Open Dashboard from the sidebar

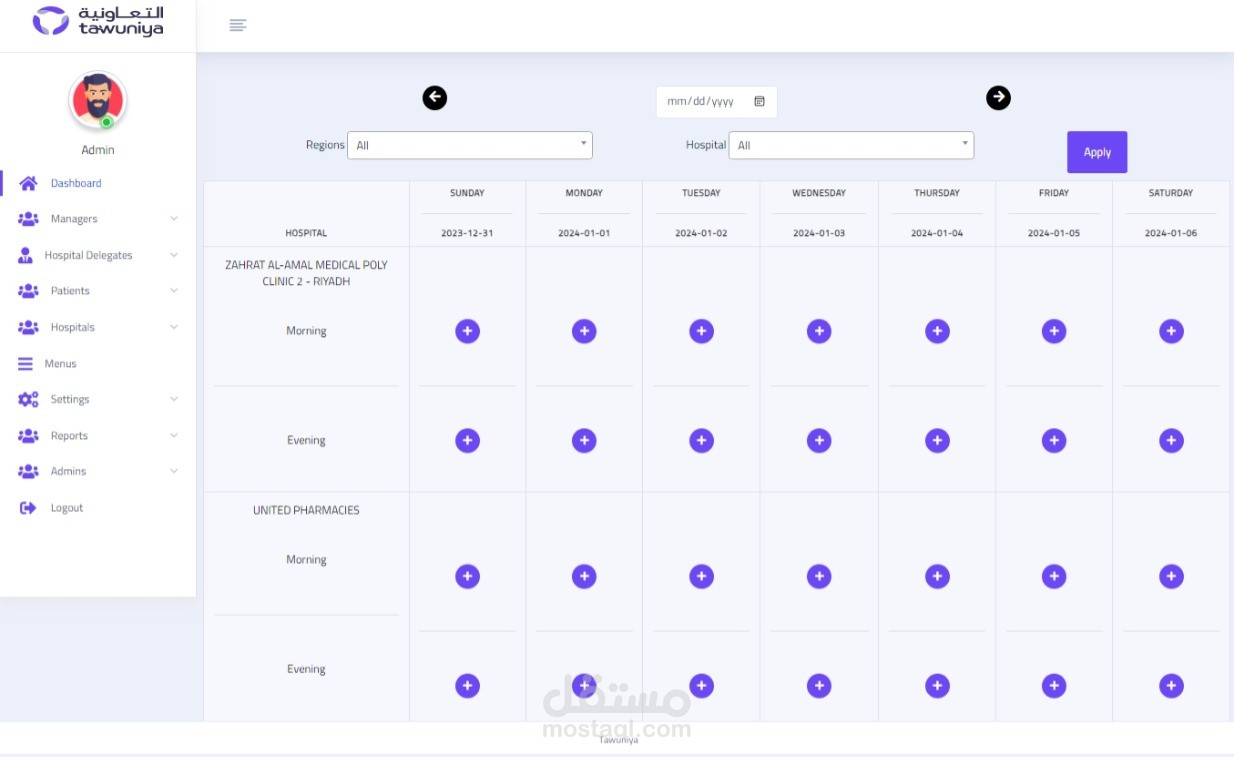(x=75, y=184)
